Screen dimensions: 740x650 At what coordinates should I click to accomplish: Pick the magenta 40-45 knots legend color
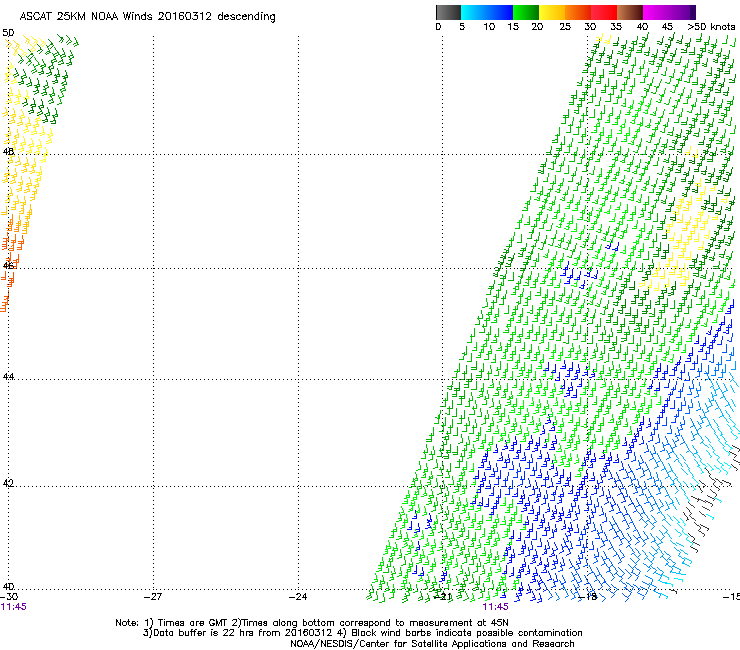pos(656,12)
